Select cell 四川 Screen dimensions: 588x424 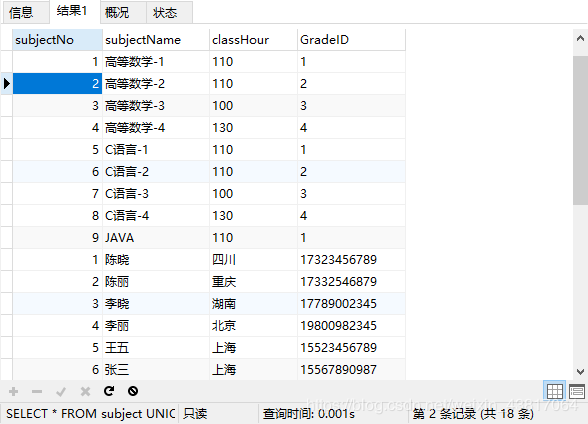(x=253, y=259)
